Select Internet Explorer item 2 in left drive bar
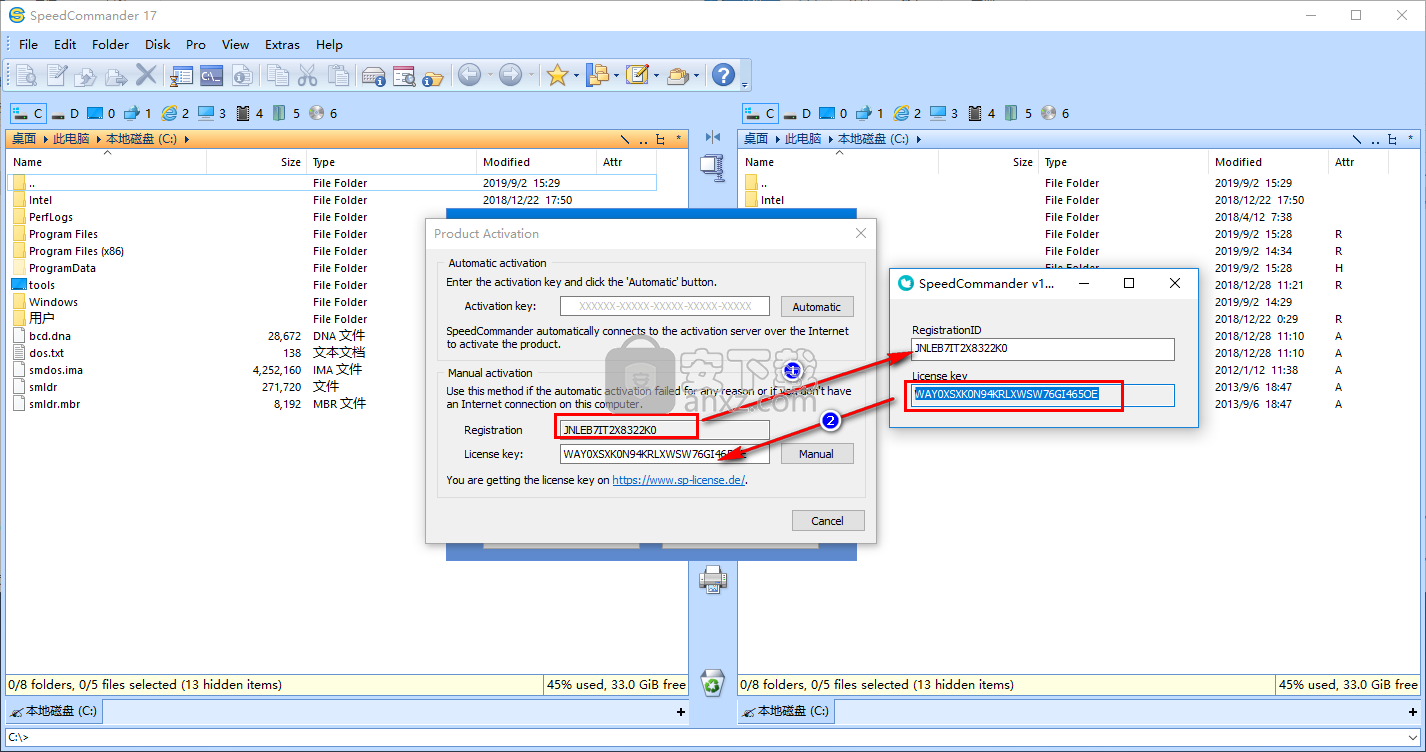The image size is (1426, 752). click(x=176, y=113)
